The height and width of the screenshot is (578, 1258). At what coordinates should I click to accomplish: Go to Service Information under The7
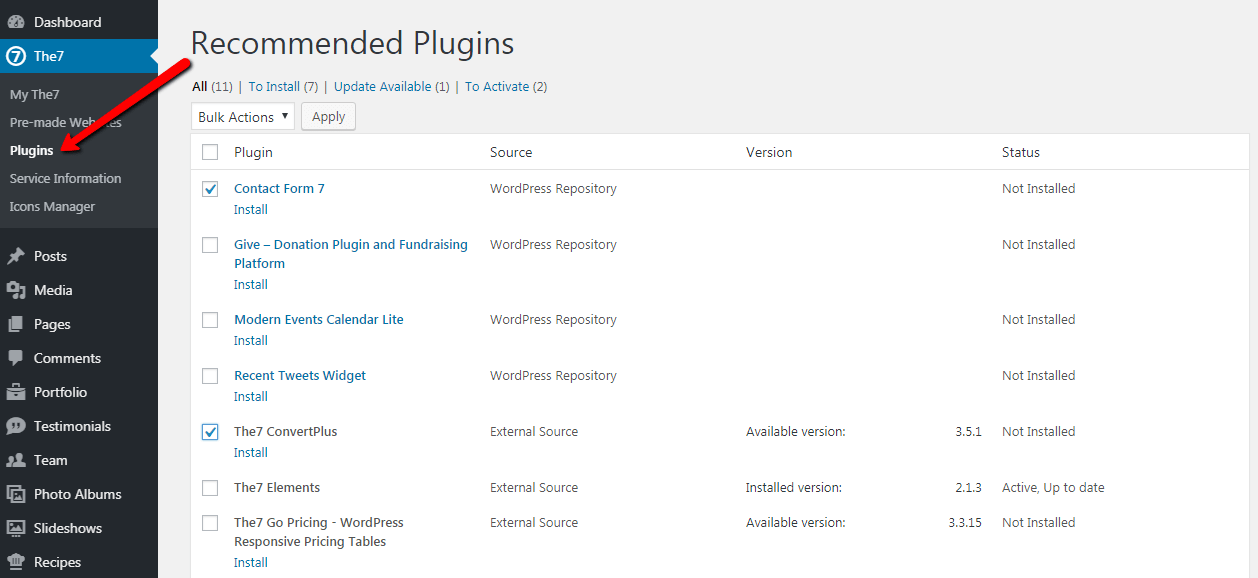(x=64, y=178)
